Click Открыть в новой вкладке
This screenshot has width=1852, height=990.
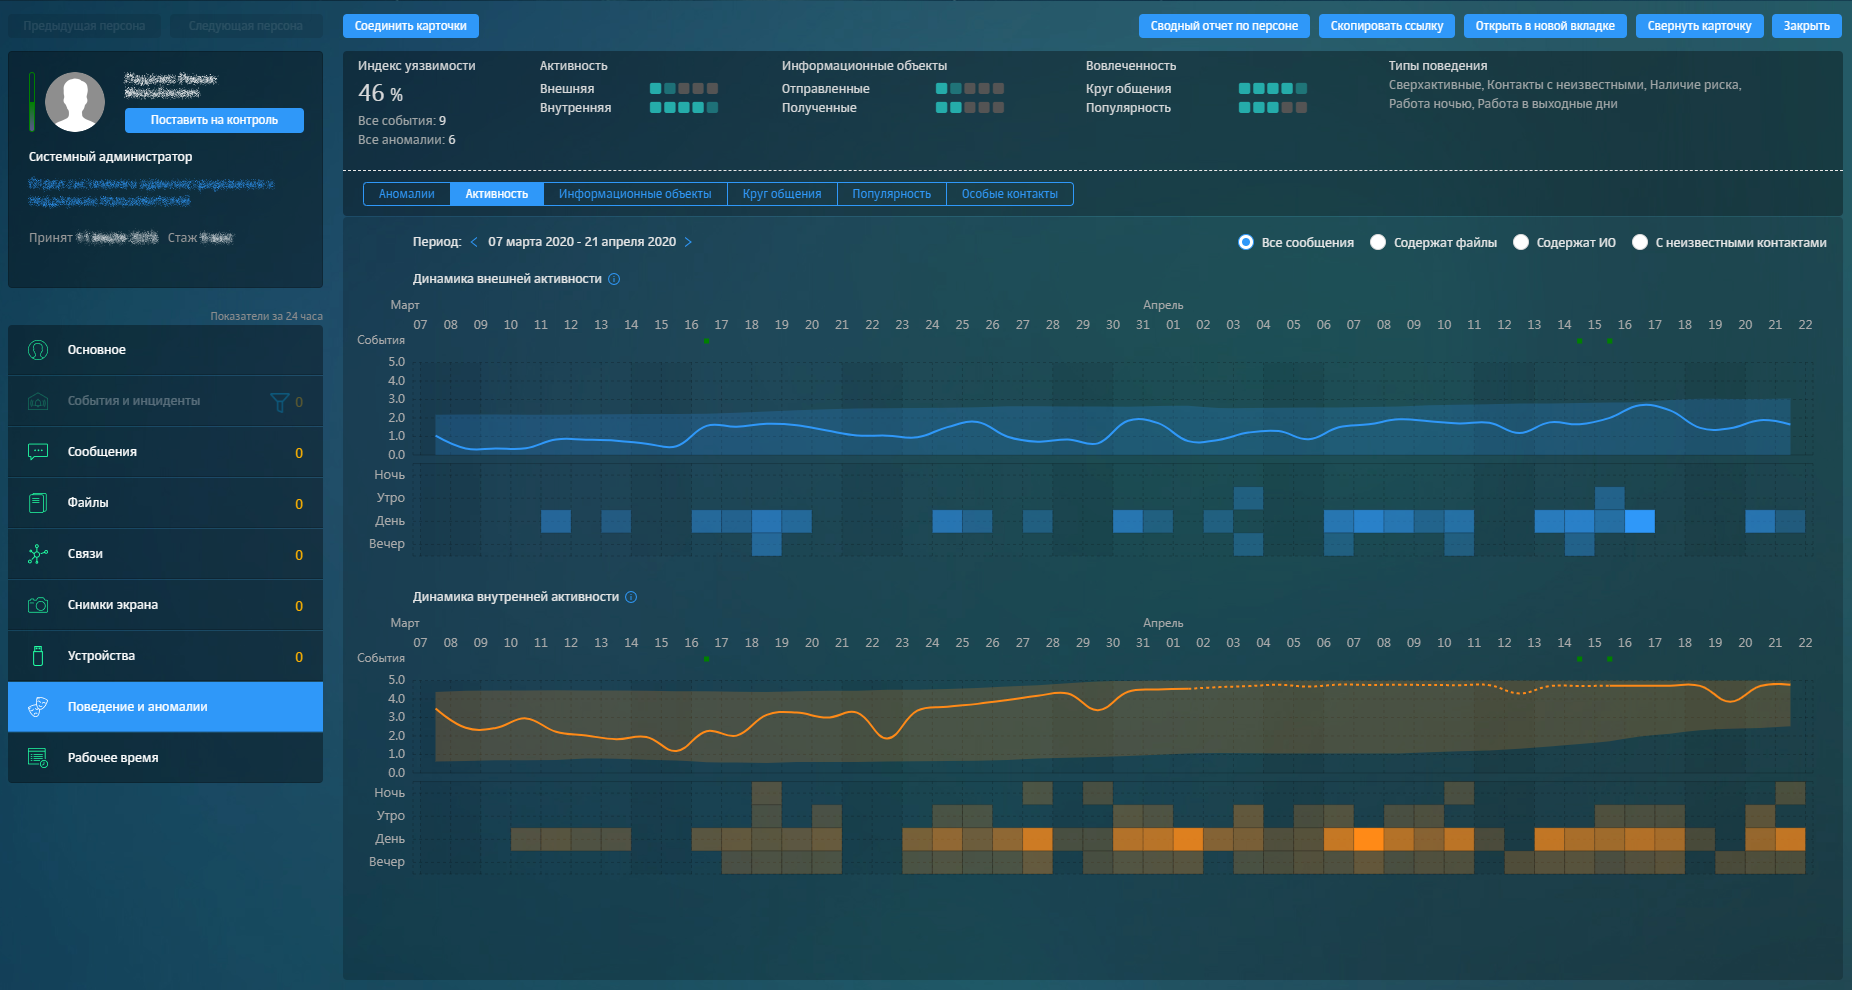point(1545,26)
